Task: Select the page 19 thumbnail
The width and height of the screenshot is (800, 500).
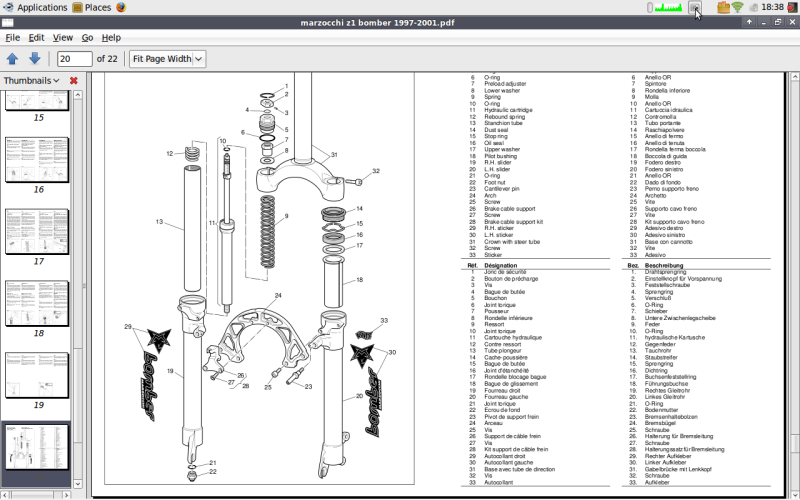Action: coord(37,376)
